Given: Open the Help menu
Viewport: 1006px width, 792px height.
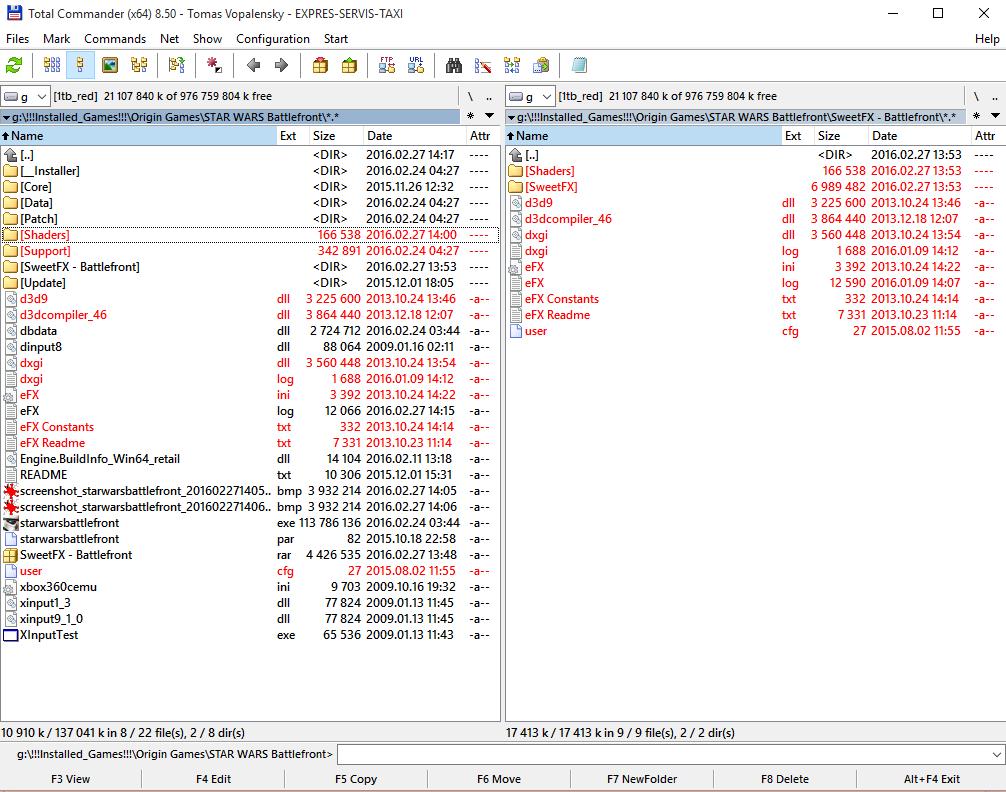Looking at the screenshot, I should (x=987, y=39).
